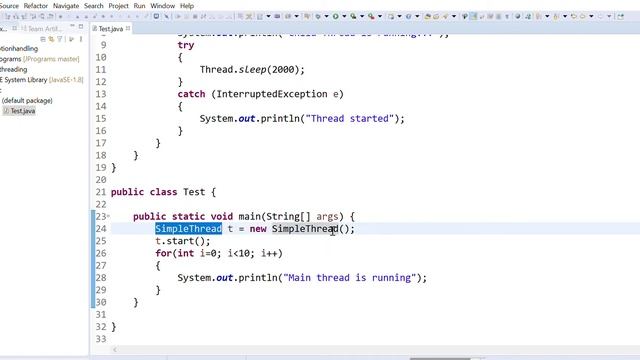Click the Open Console icon in toolbar
This screenshot has height=360, width=640.
[x=156, y=16]
